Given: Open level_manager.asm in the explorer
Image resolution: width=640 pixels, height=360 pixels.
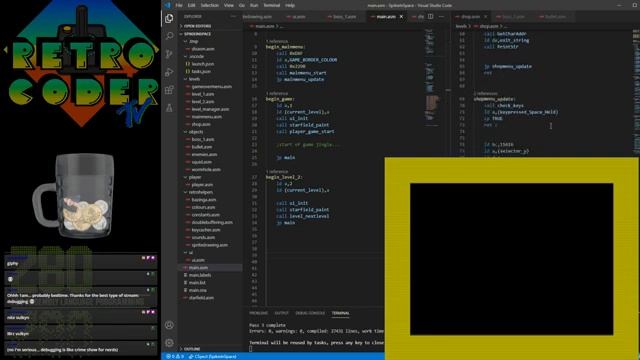Looking at the screenshot, I should pos(210,109).
